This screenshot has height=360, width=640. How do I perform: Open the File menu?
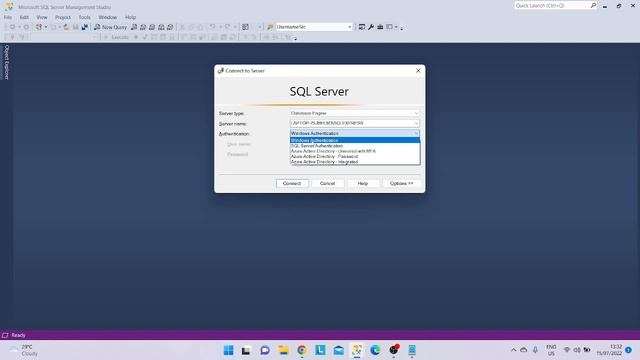(8, 17)
